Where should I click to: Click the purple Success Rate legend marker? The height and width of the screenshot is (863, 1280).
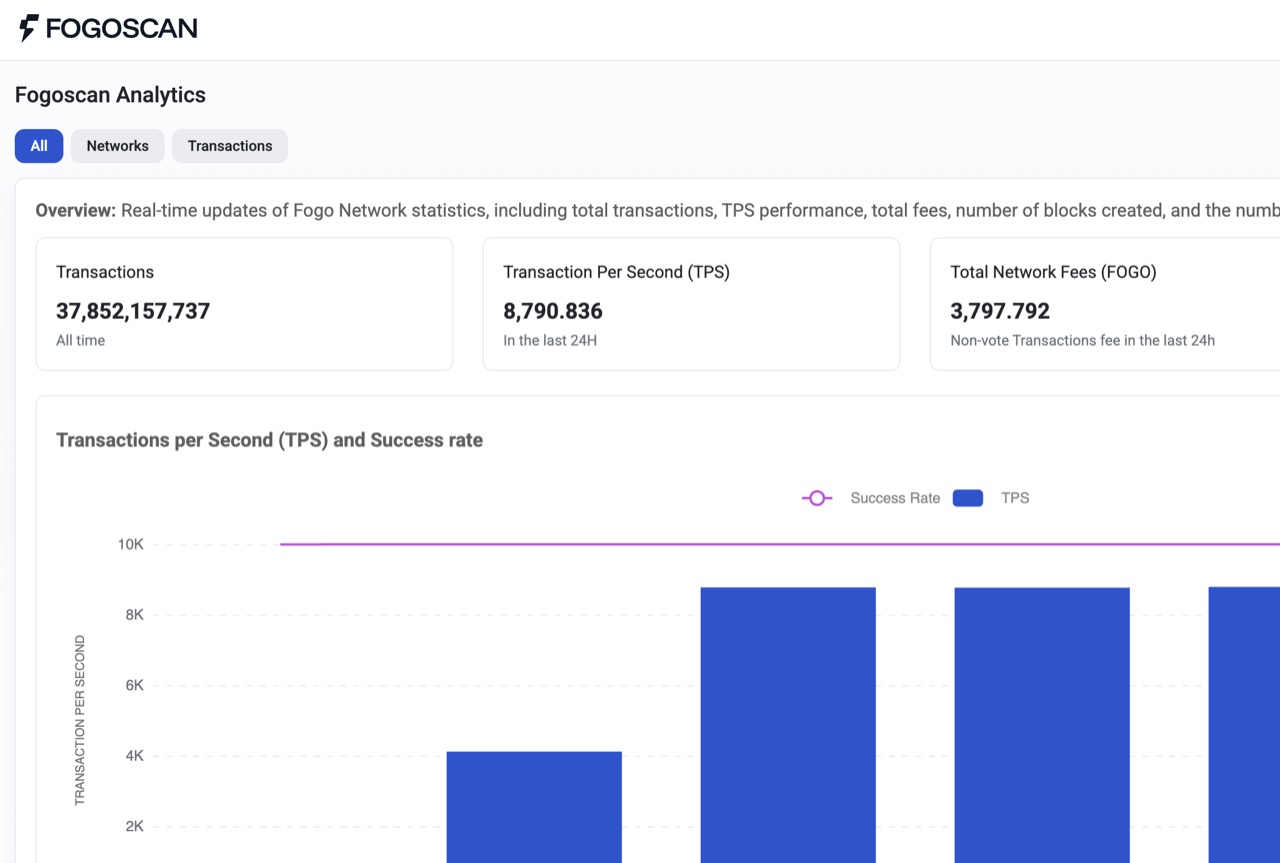[x=817, y=498]
